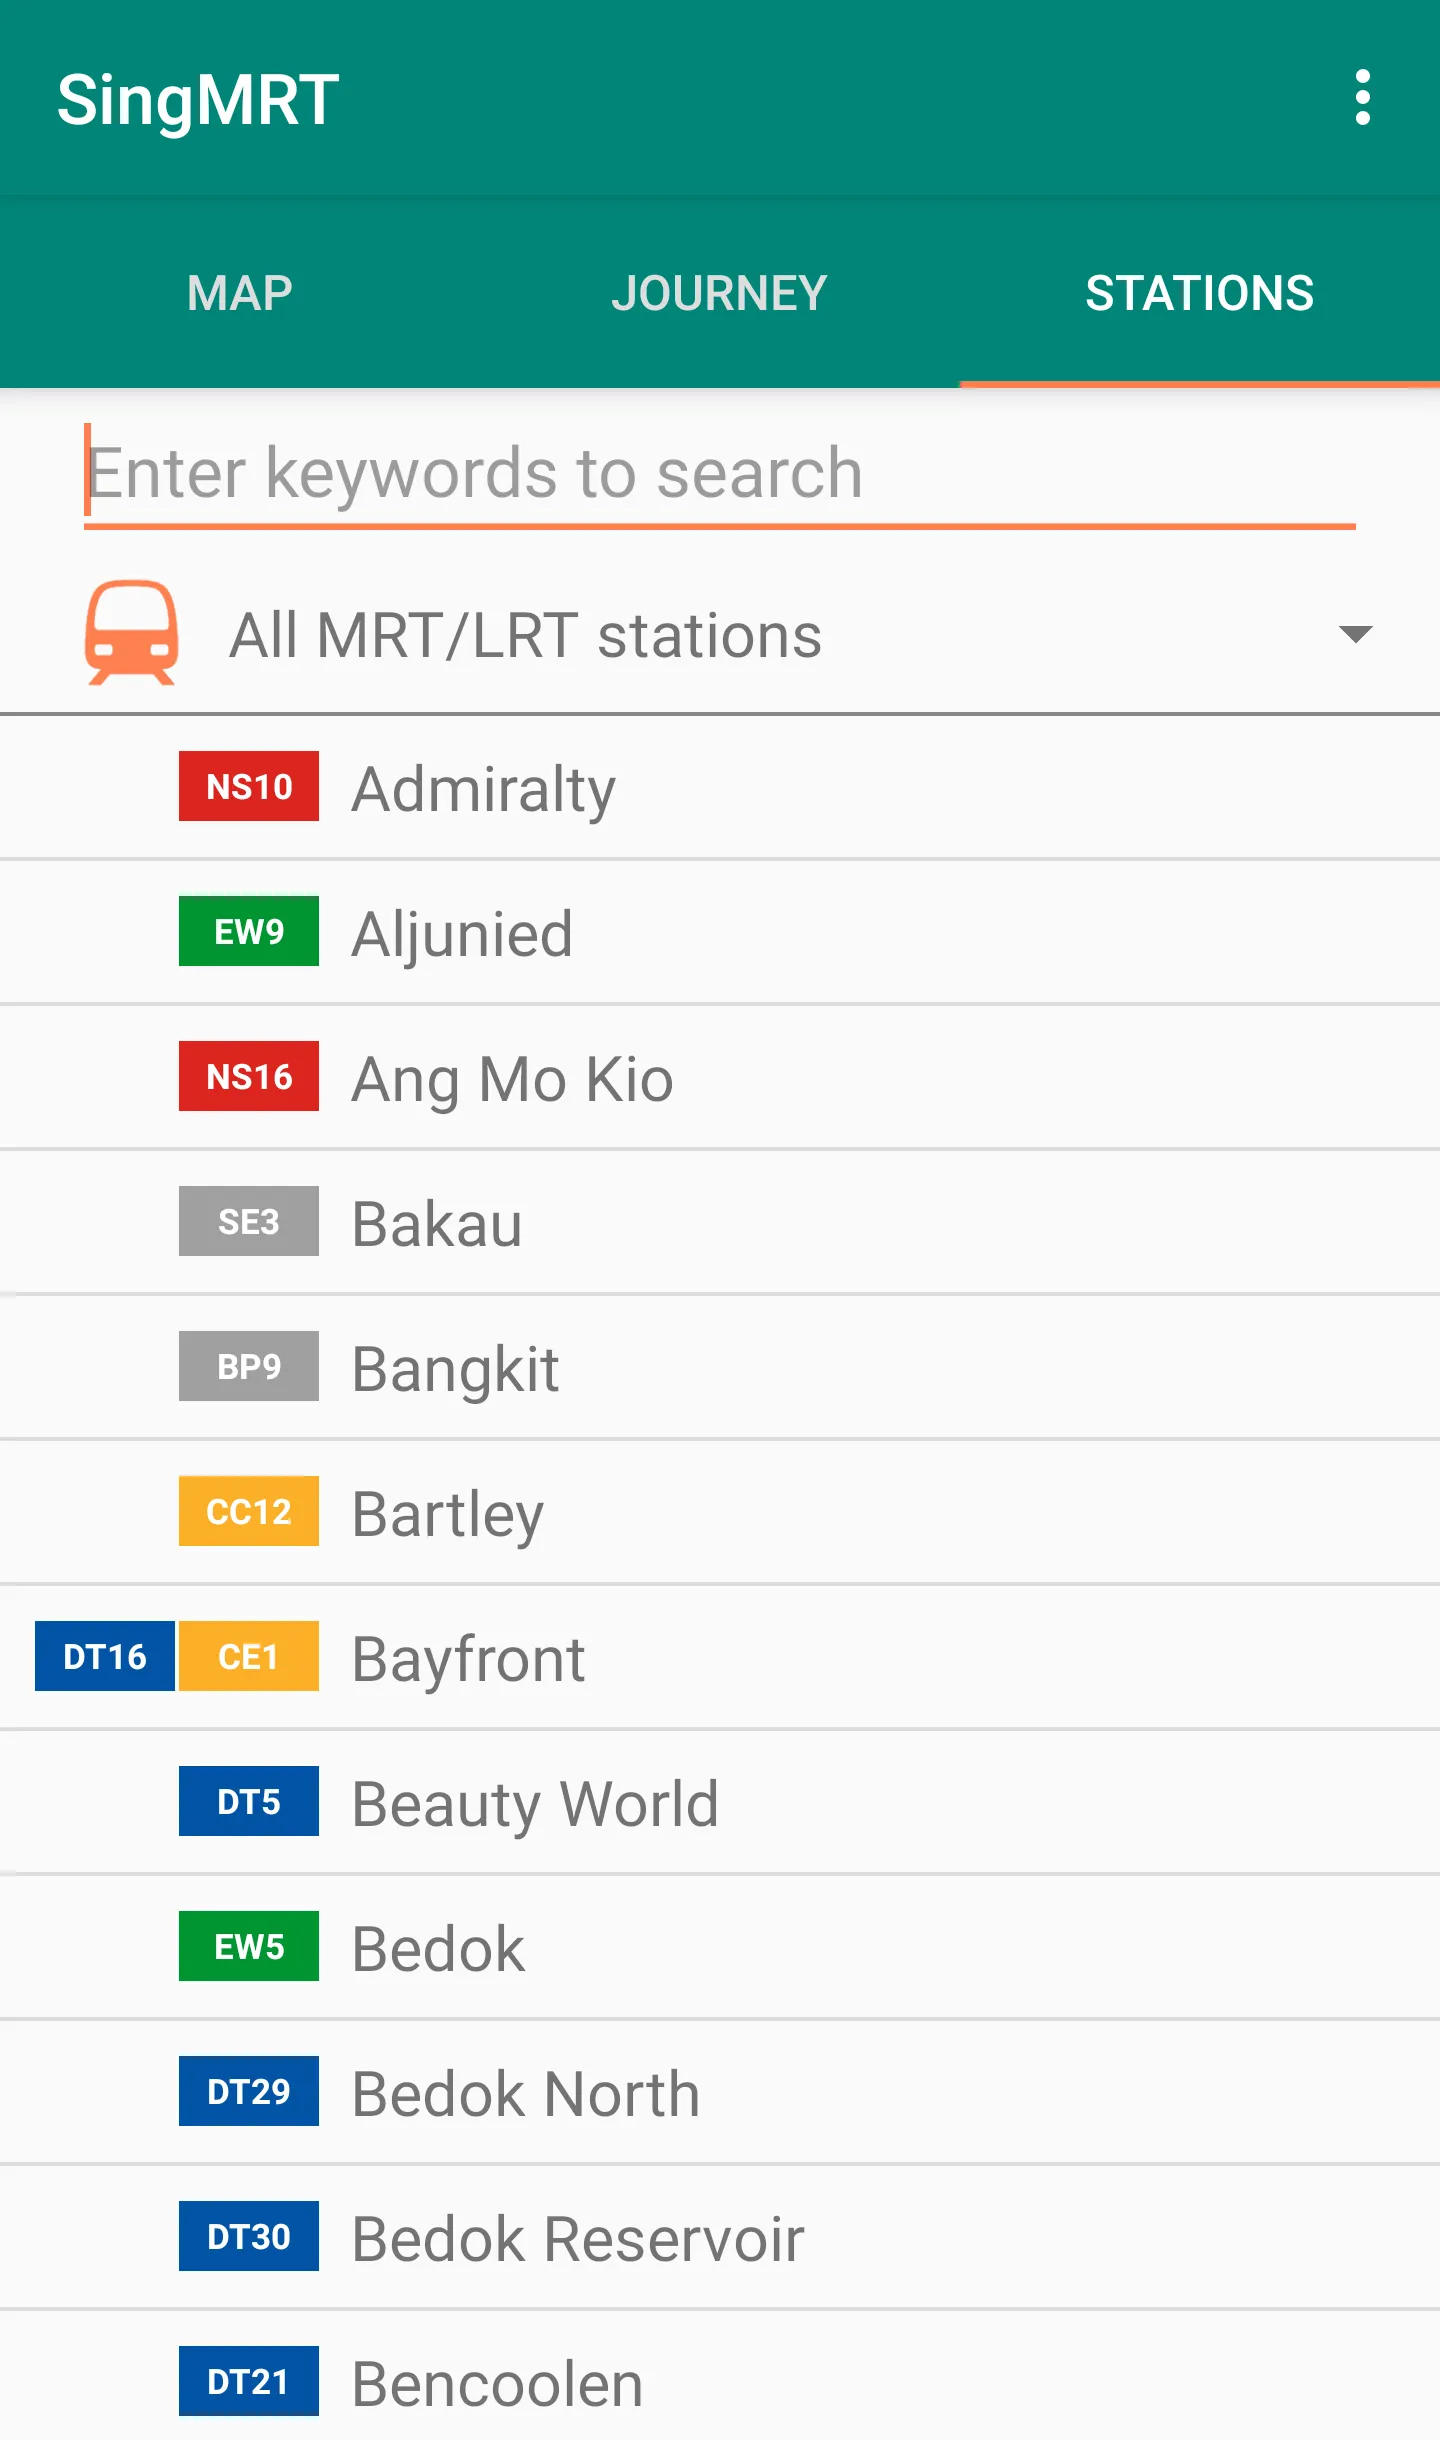Screen dimensions: 1440x2440
Task: Open Bedok Reservoir station entry
Action: pyautogui.click(x=720, y=2237)
